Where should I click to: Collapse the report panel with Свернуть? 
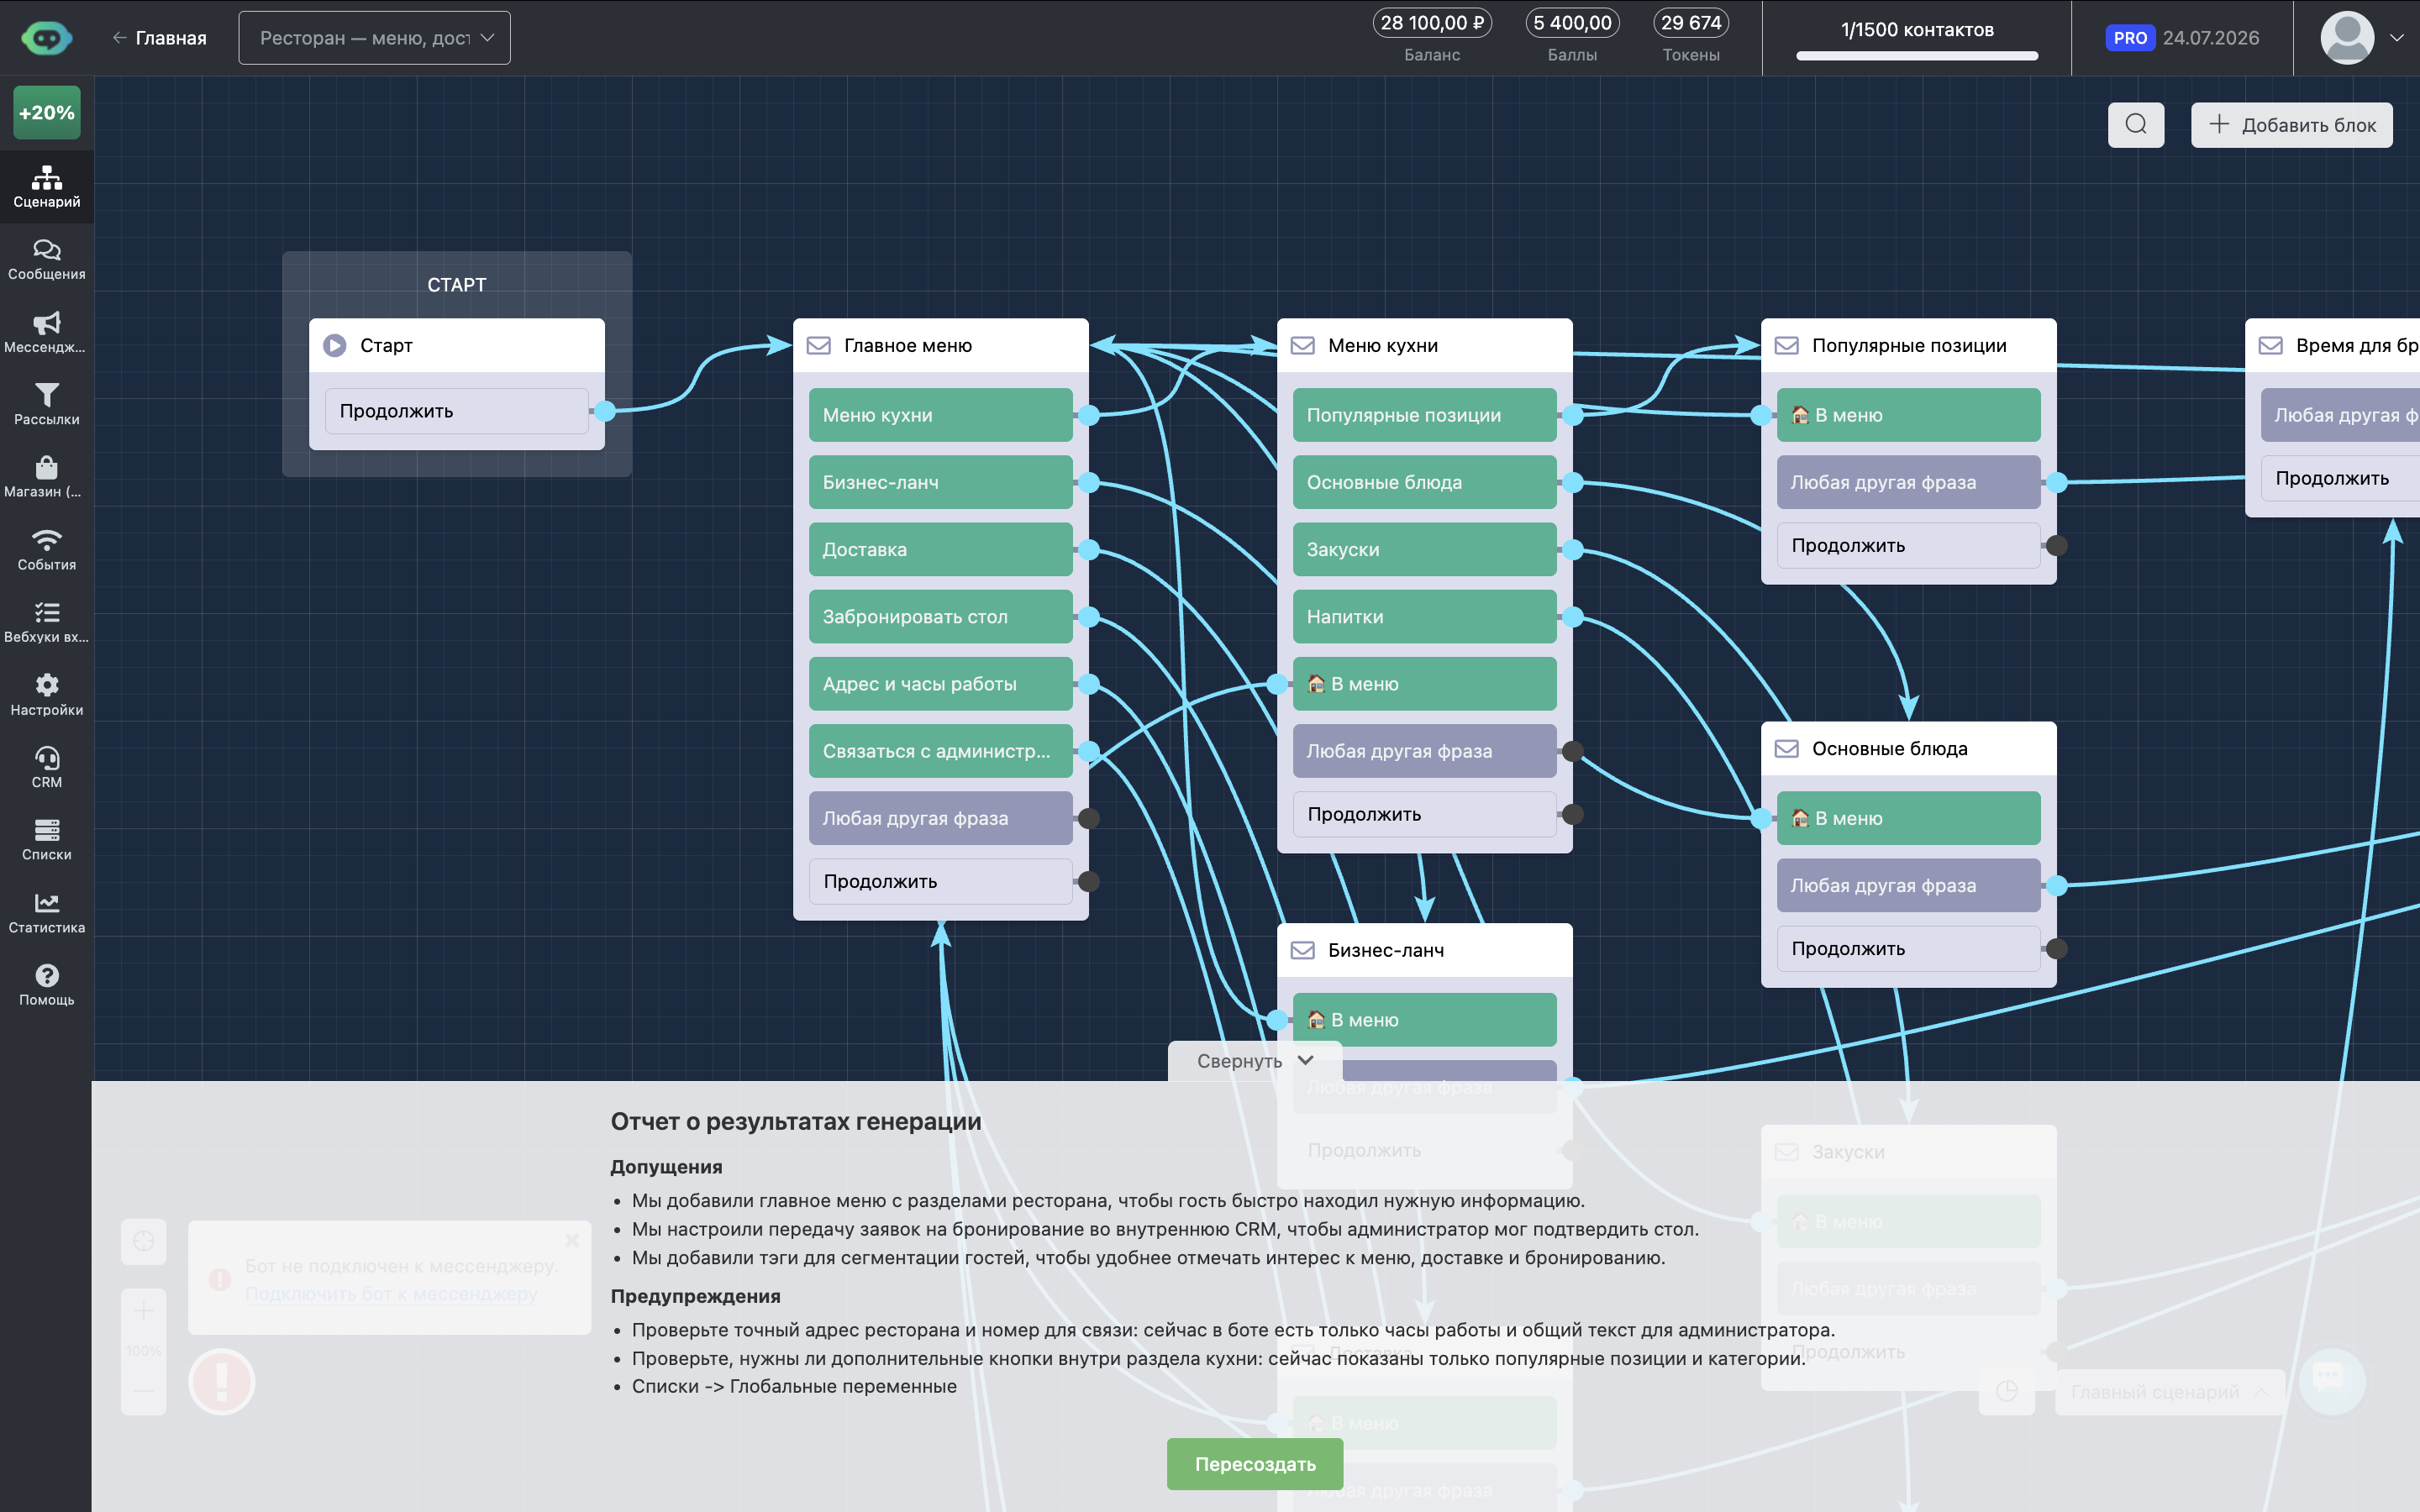[1255, 1061]
